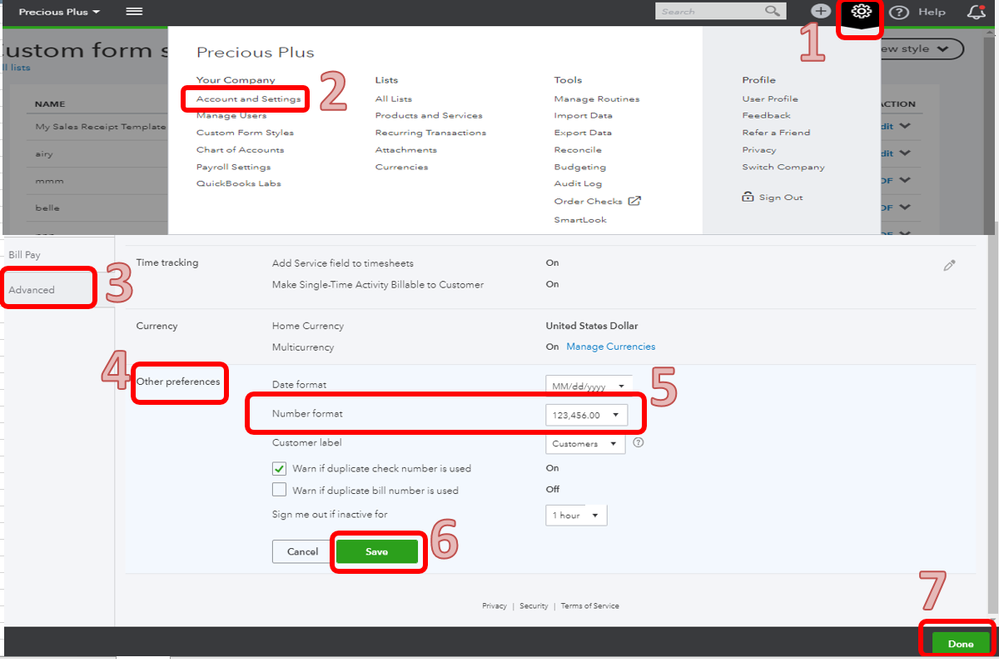Click the pencil edit icon for Time tracking
The height and width of the screenshot is (659, 999).
click(949, 266)
